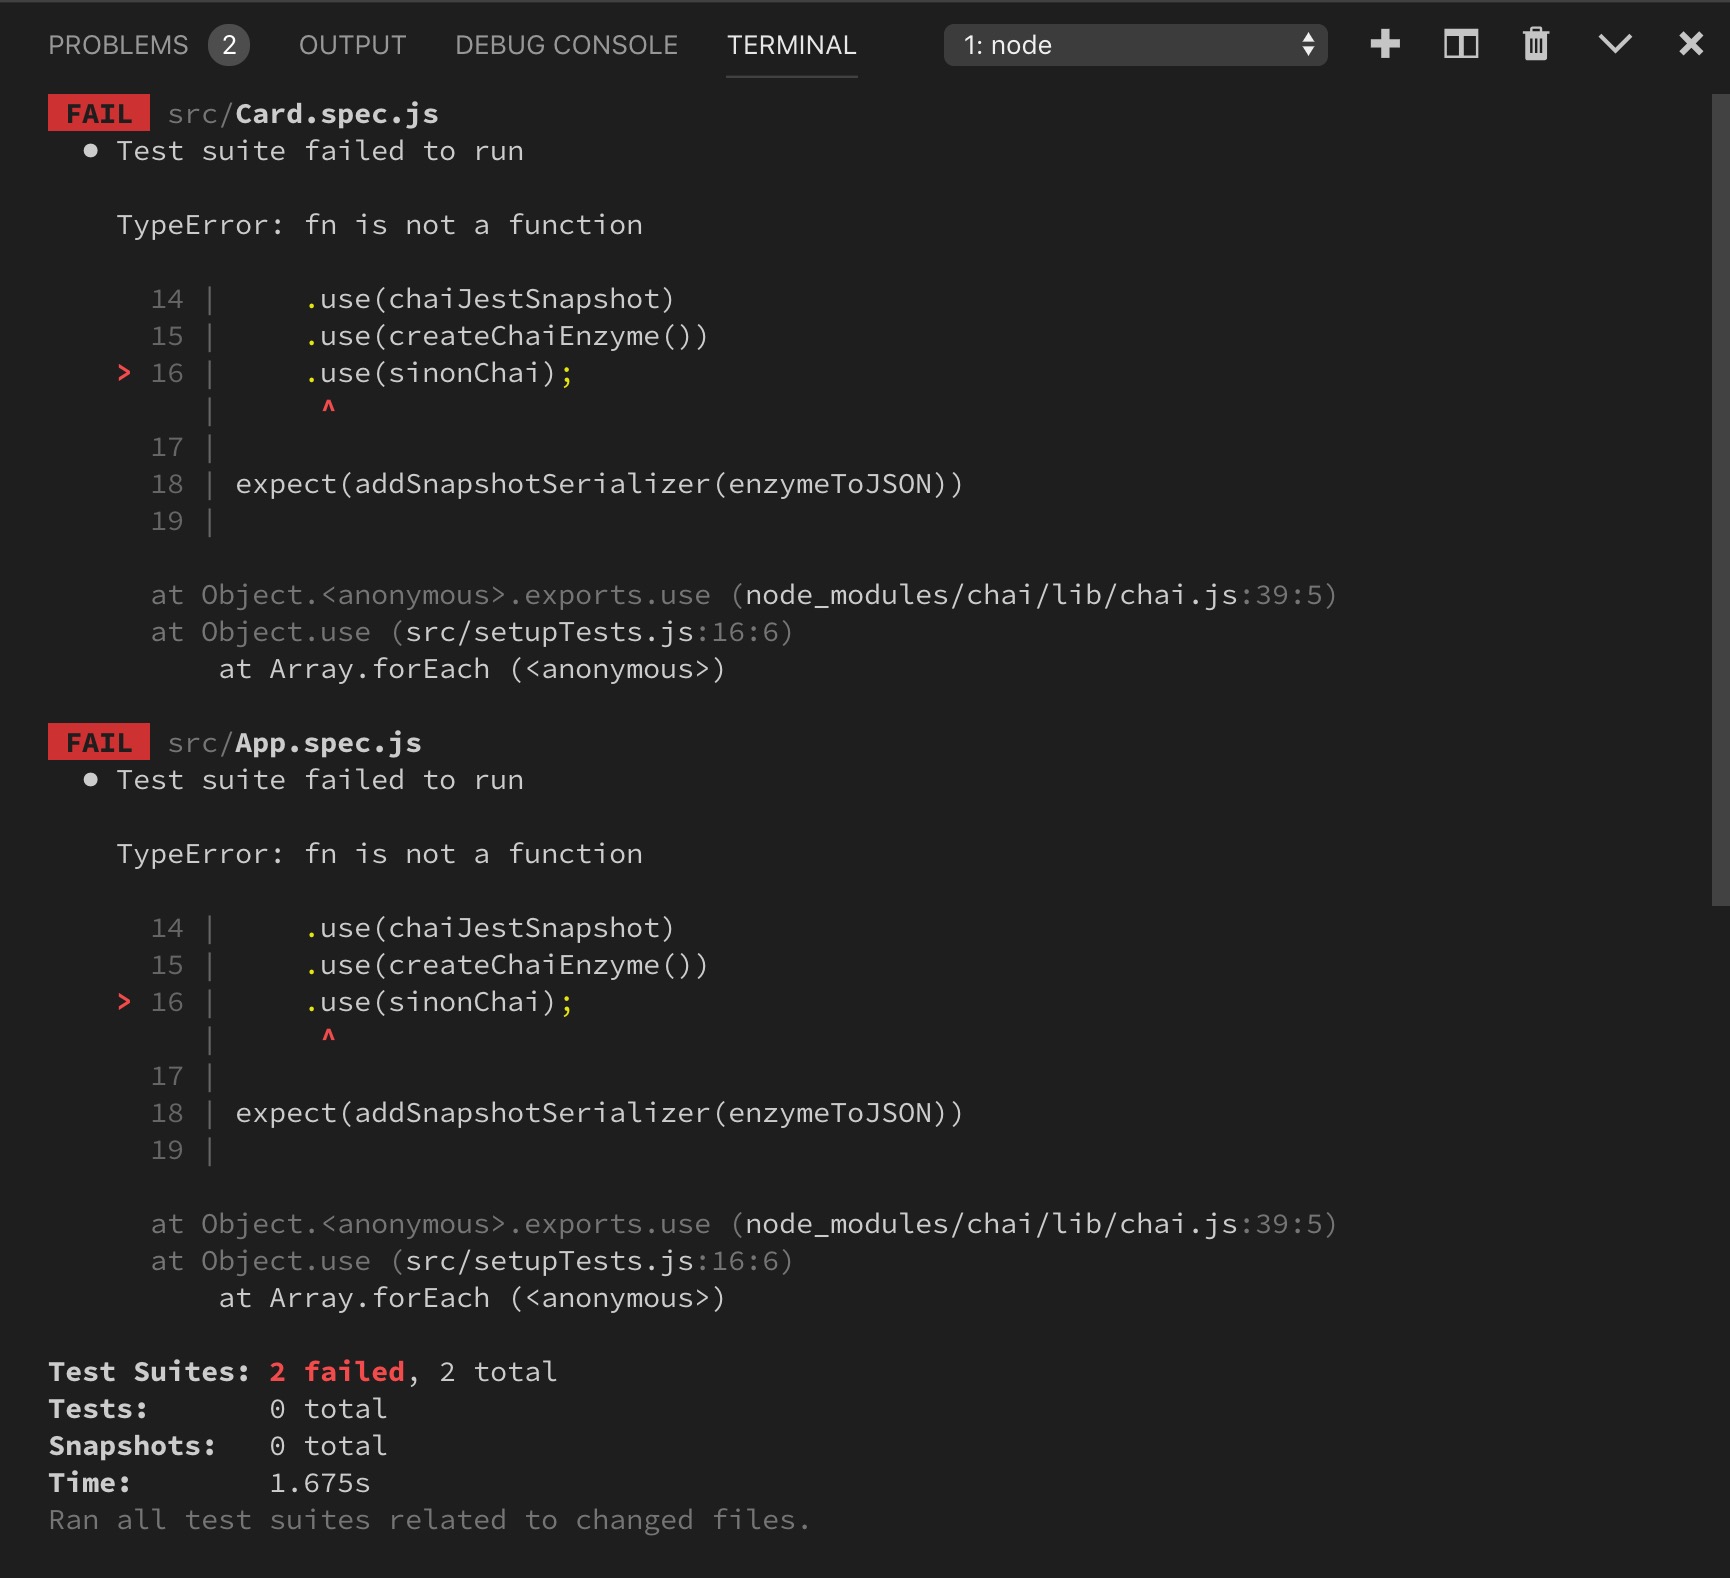Click the stepper arrows on terminal dropdown
1730x1578 pixels.
(1307, 44)
